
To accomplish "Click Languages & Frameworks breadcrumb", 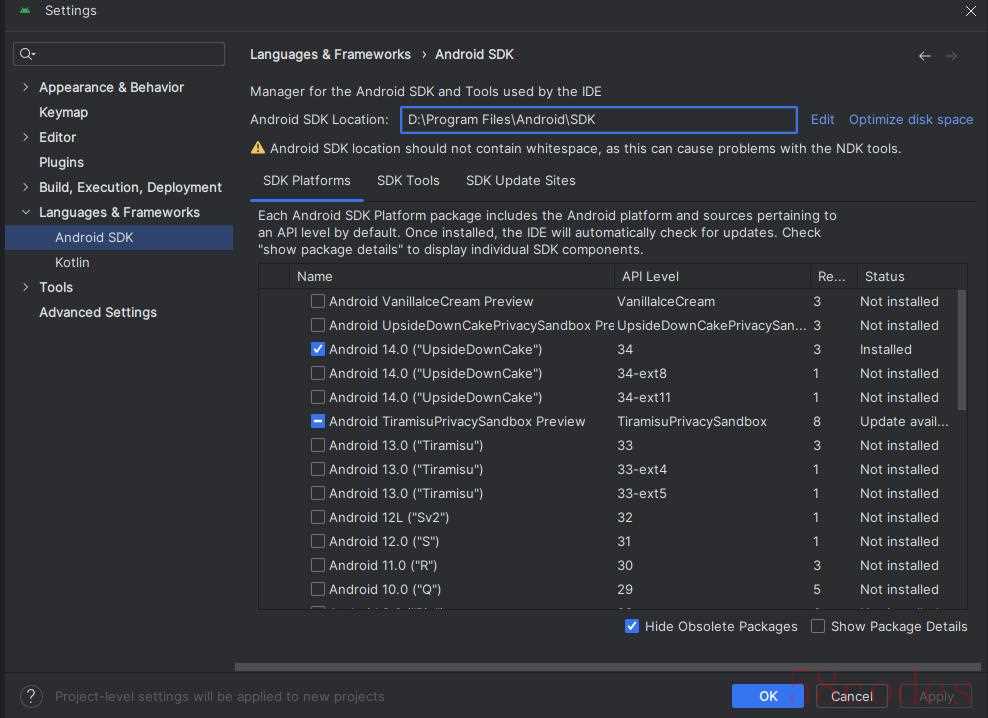I will (x=330, y=55).
